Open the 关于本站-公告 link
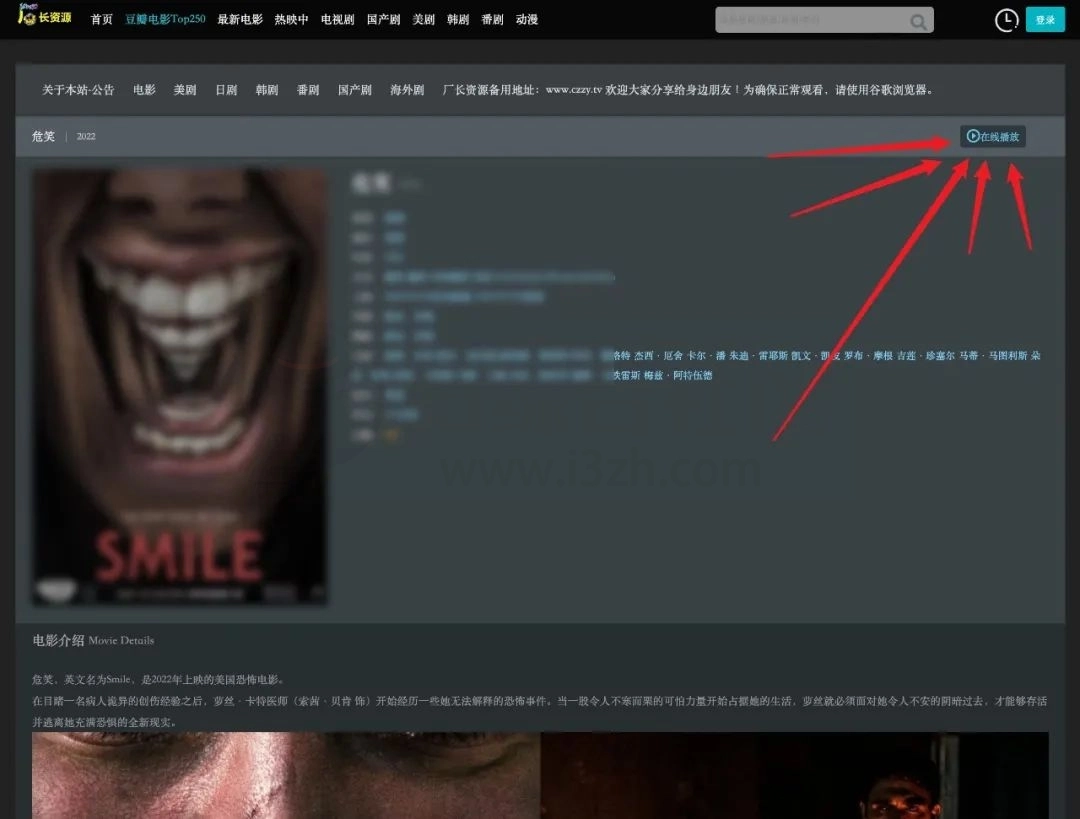Screen dimensions: 1080x819 click(78, 90)
